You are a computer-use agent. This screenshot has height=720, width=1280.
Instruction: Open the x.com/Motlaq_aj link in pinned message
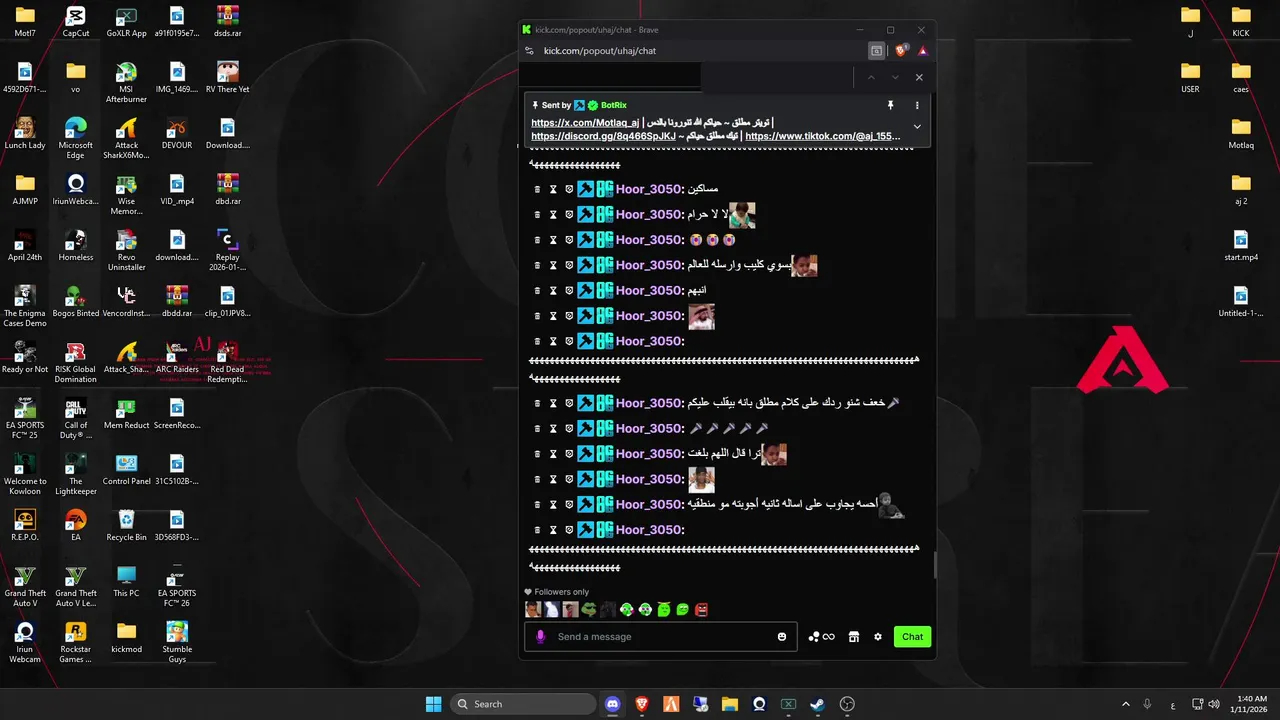[x=585, y=123]
